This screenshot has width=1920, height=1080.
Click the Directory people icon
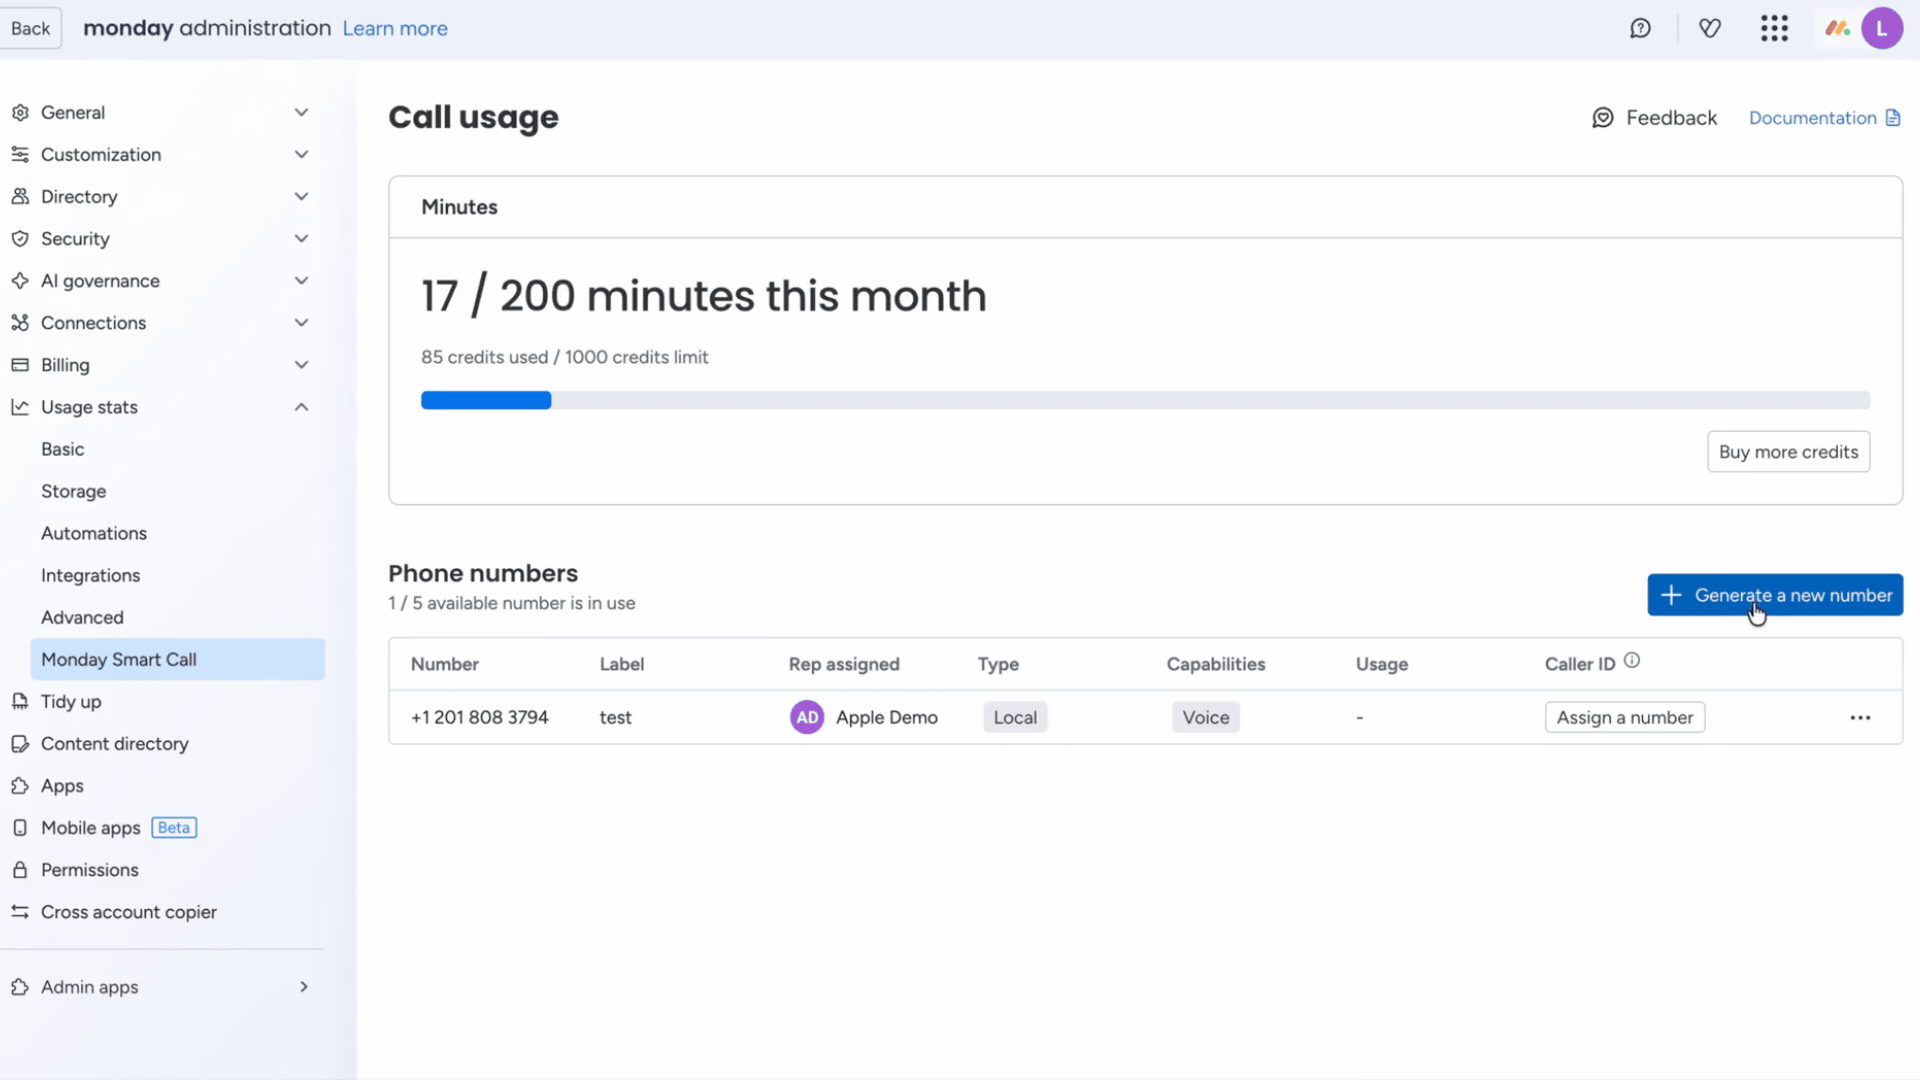click(20, 197)
